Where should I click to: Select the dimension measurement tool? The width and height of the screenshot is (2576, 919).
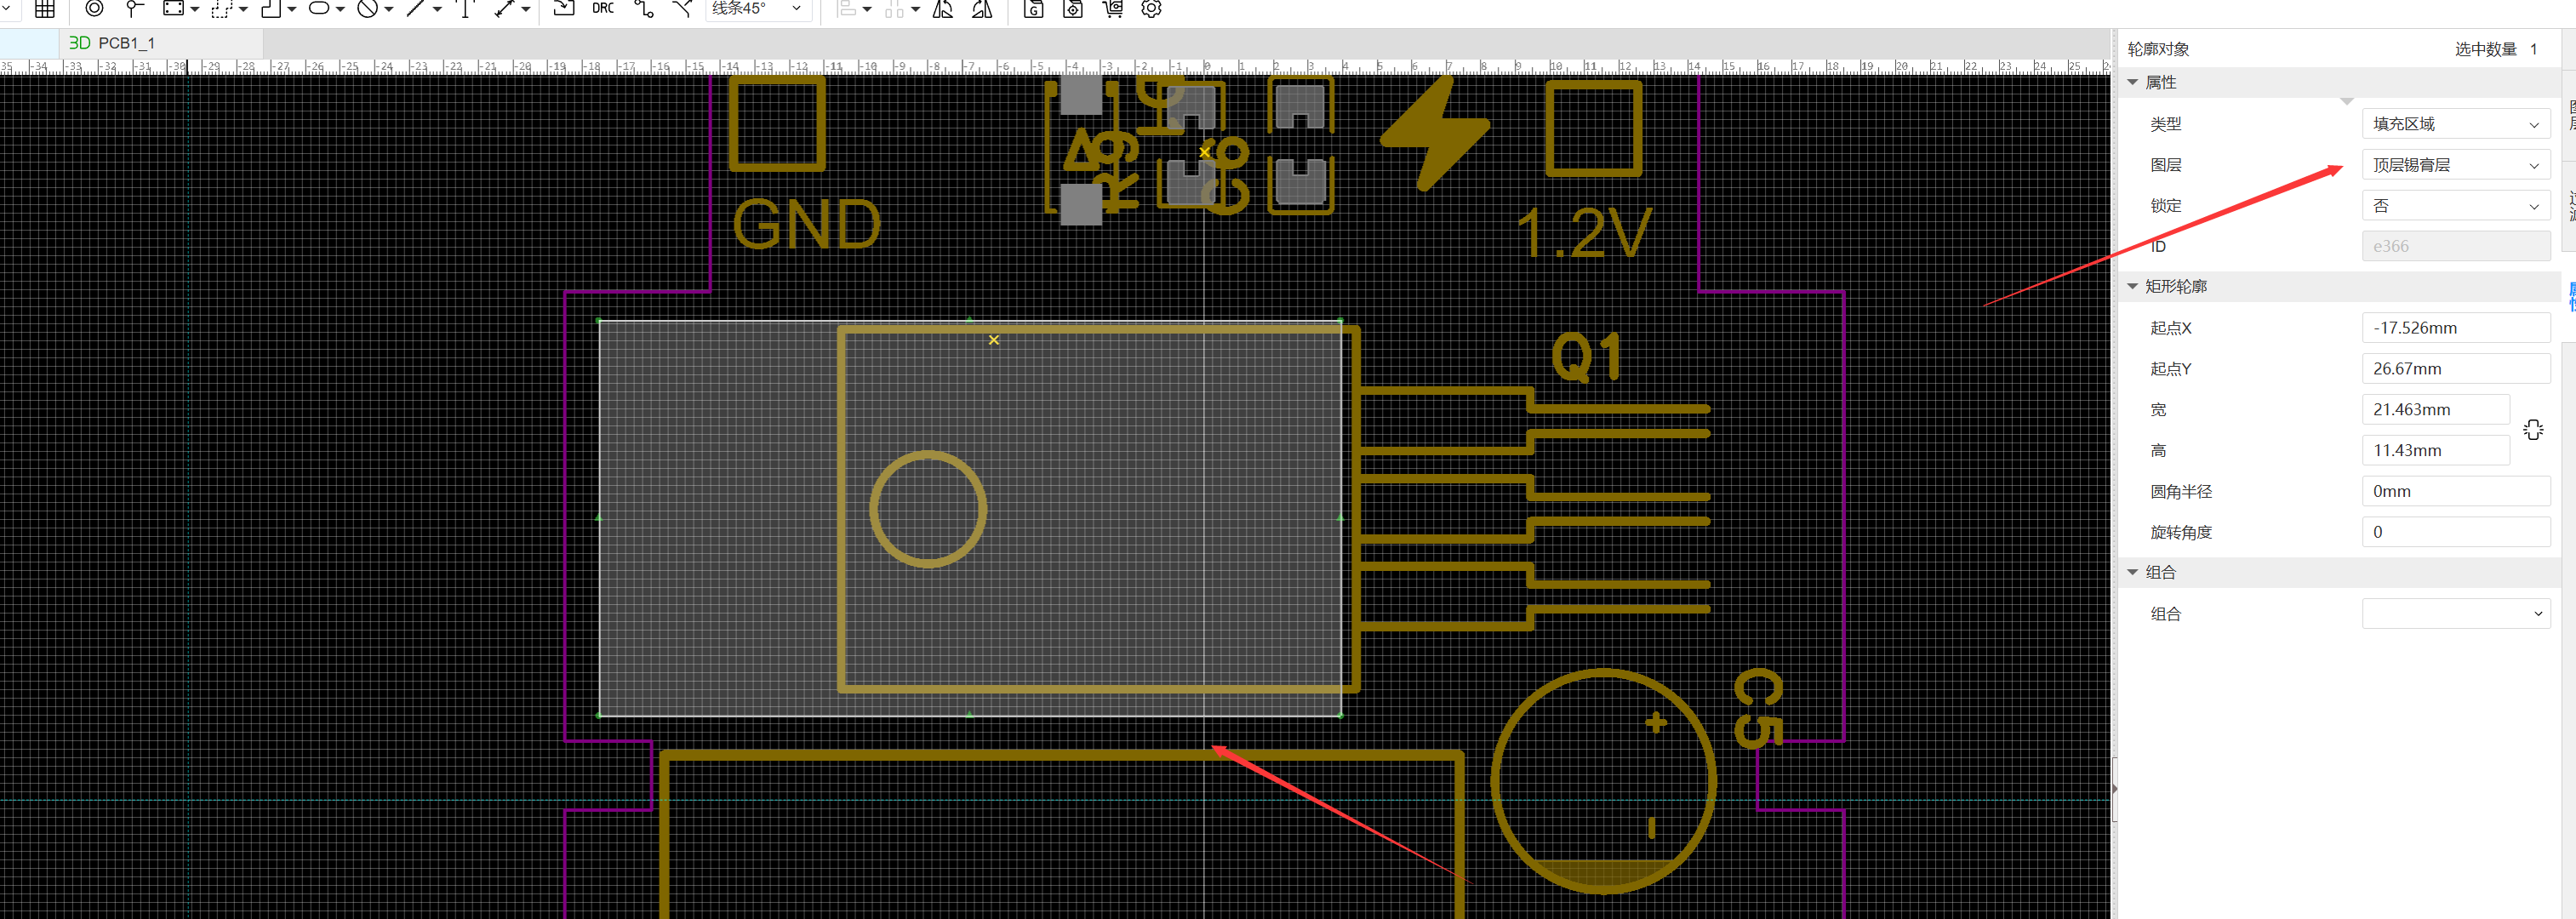click(505, 9)
